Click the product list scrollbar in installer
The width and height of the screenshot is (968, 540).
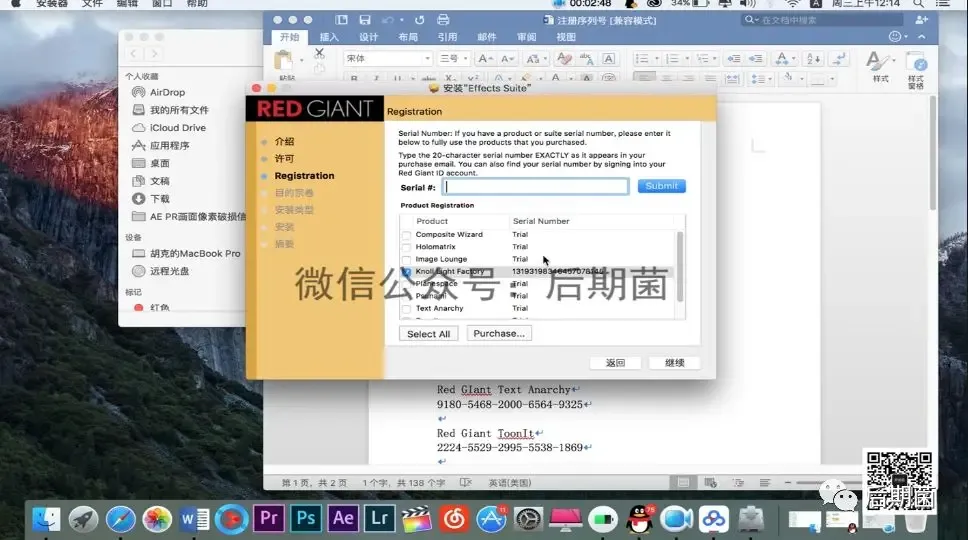click(680, 267)
